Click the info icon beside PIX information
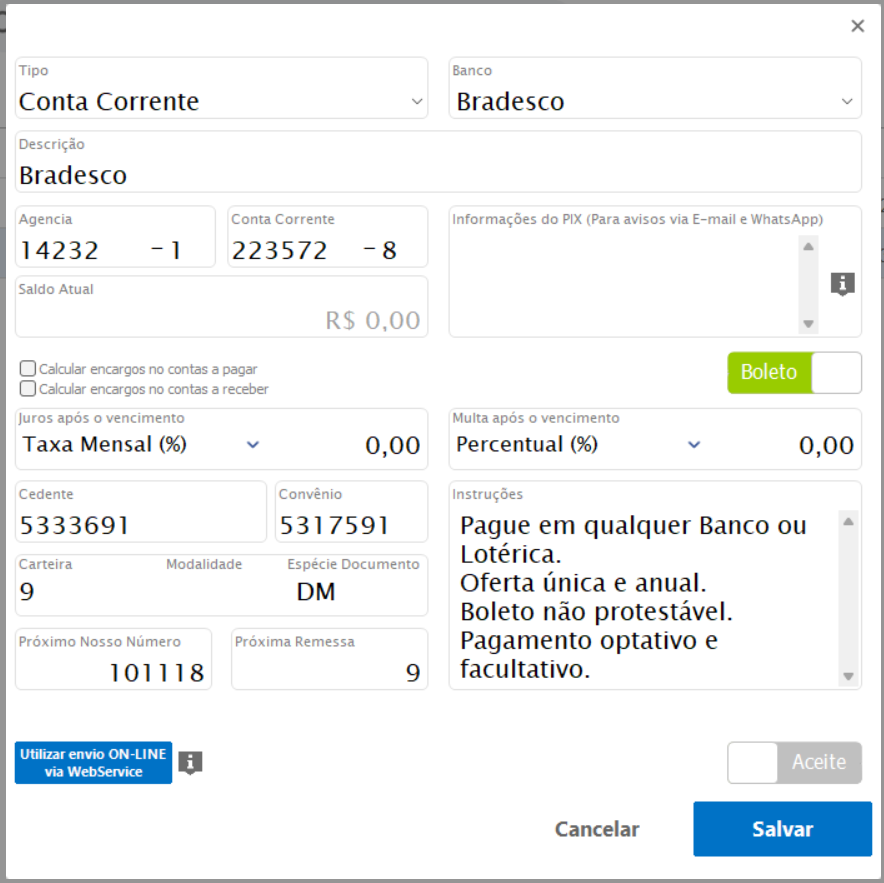 842,285
